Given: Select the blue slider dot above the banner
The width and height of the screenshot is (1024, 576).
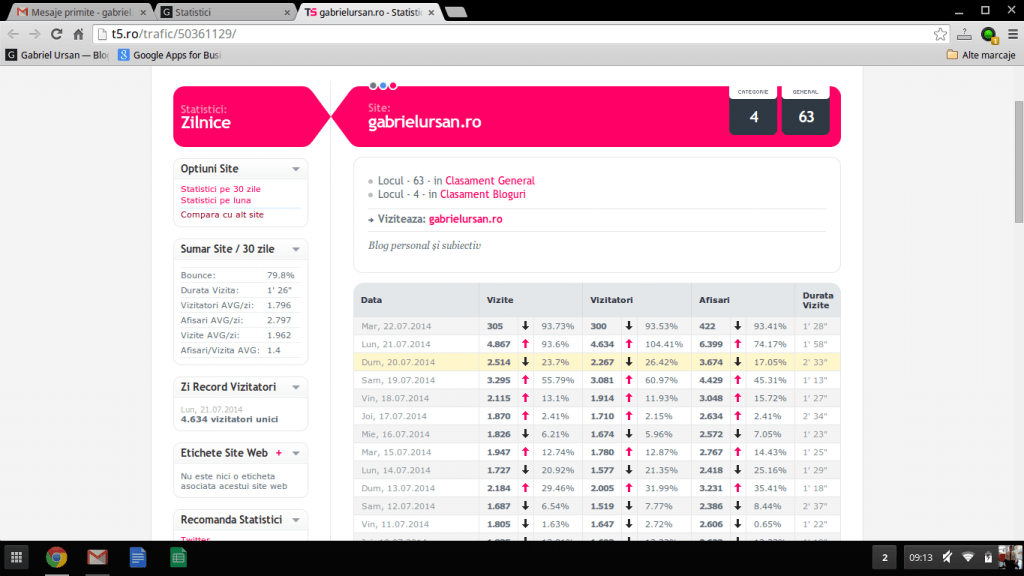Looking at the screenshot, I should [x=383, y=86].
